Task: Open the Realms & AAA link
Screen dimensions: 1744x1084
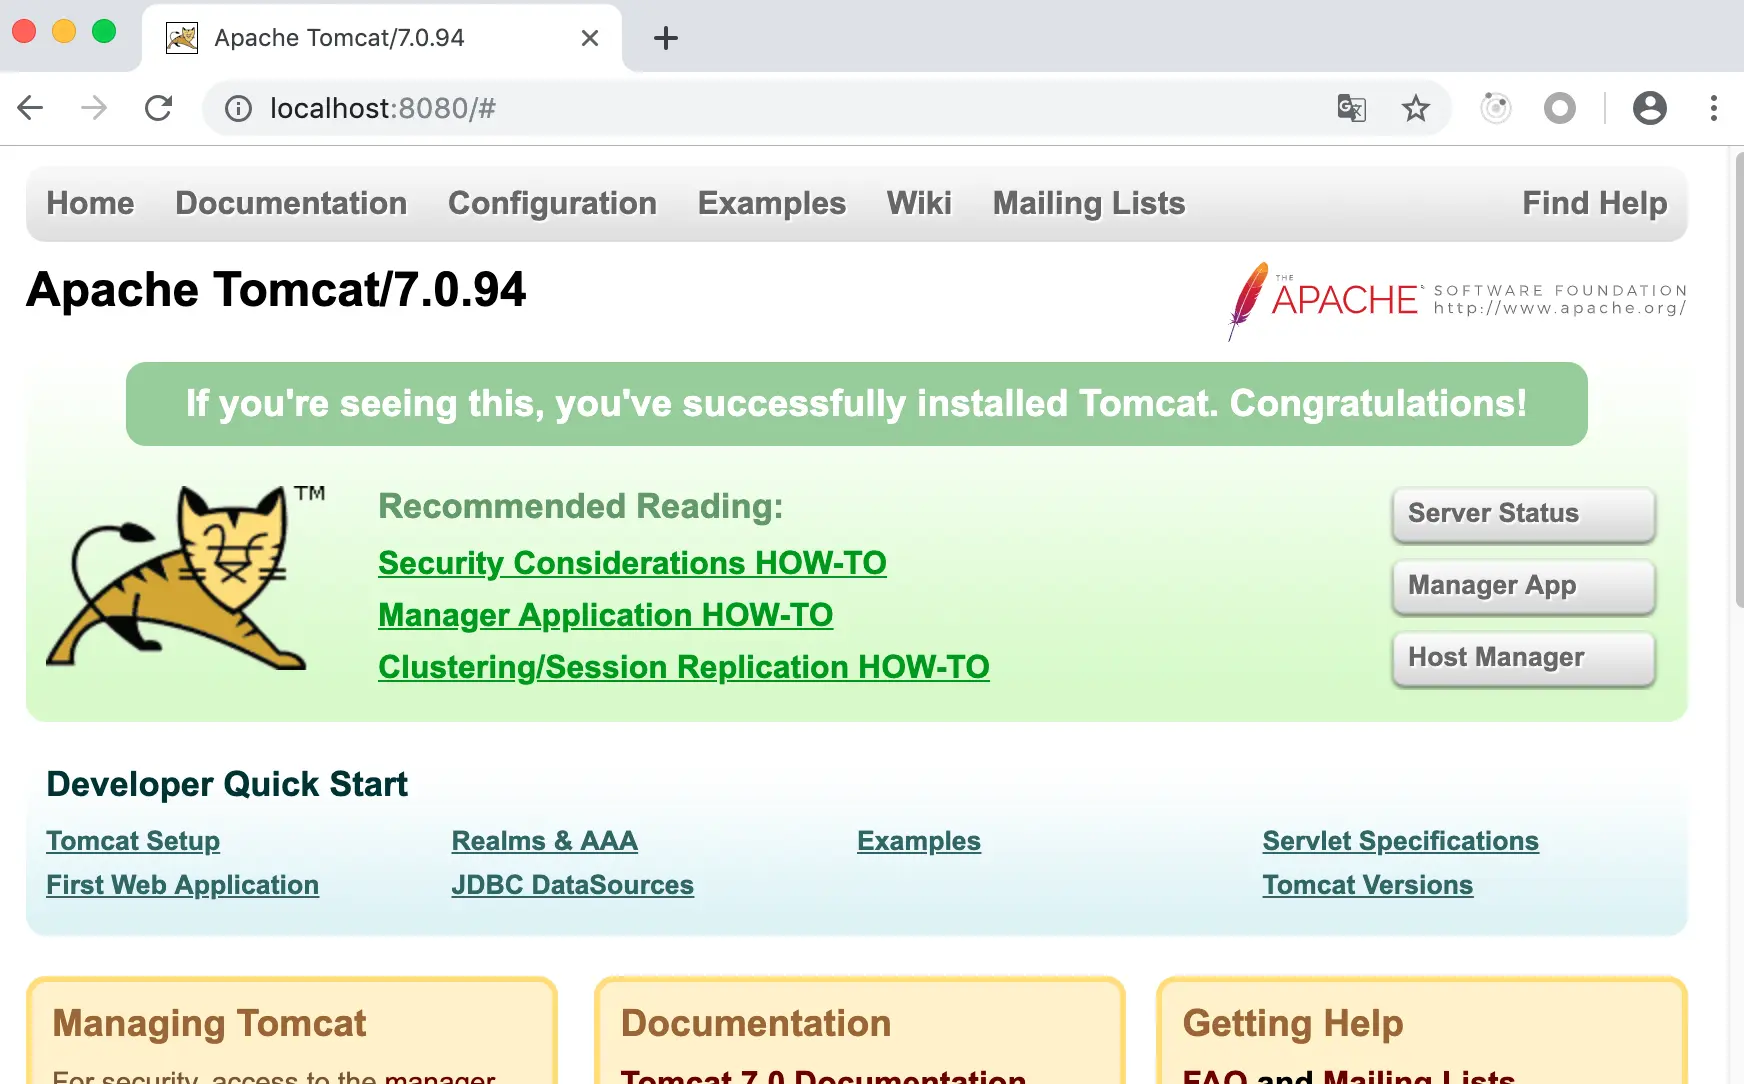Action: click(545, 841)
